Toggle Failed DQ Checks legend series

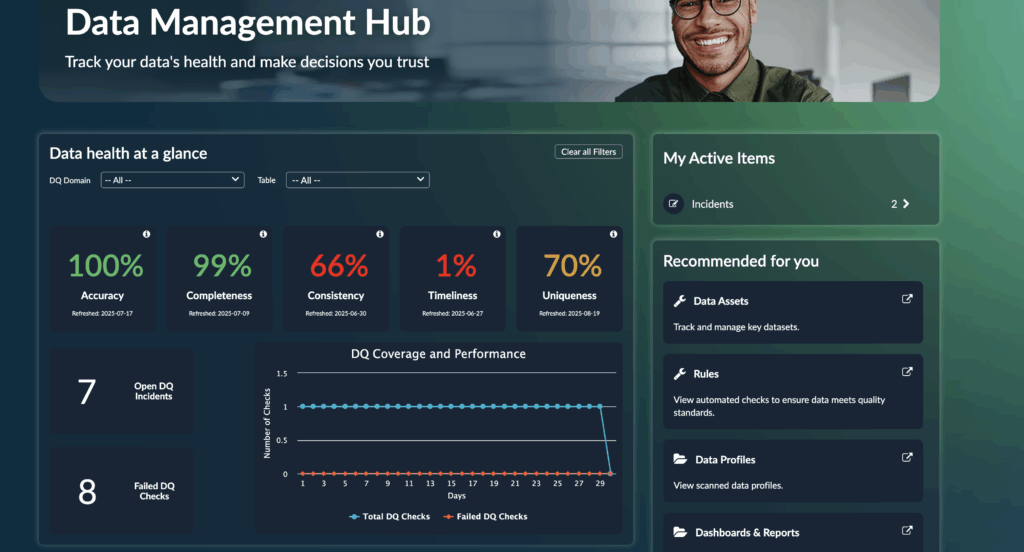pos(485,517)
